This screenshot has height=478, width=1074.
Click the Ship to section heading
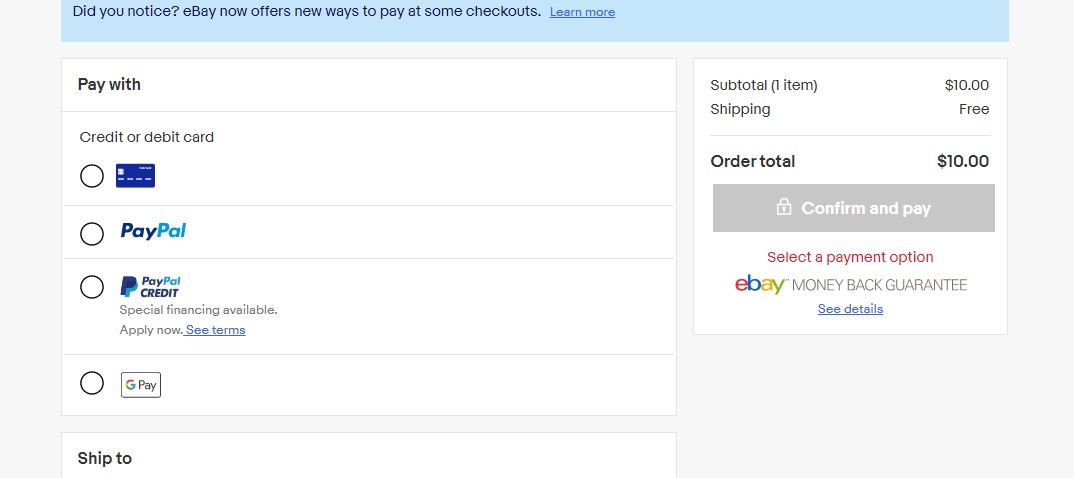105,458
